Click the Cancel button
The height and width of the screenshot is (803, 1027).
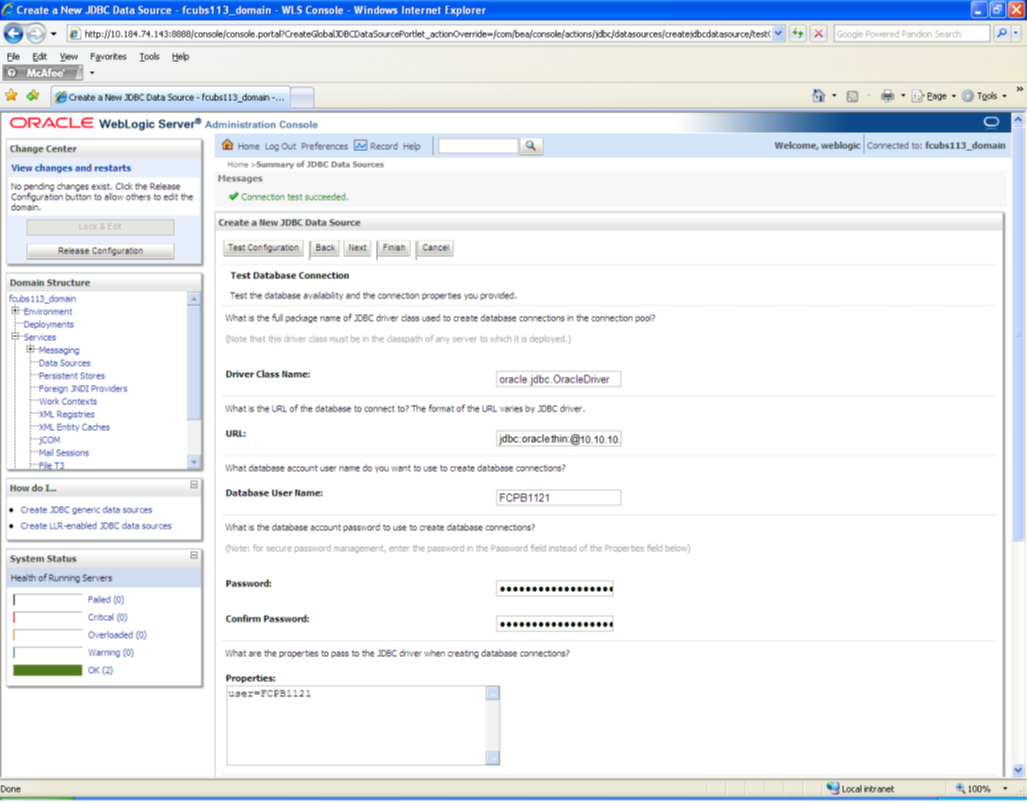pyautogui.click(x=436, y=248)
